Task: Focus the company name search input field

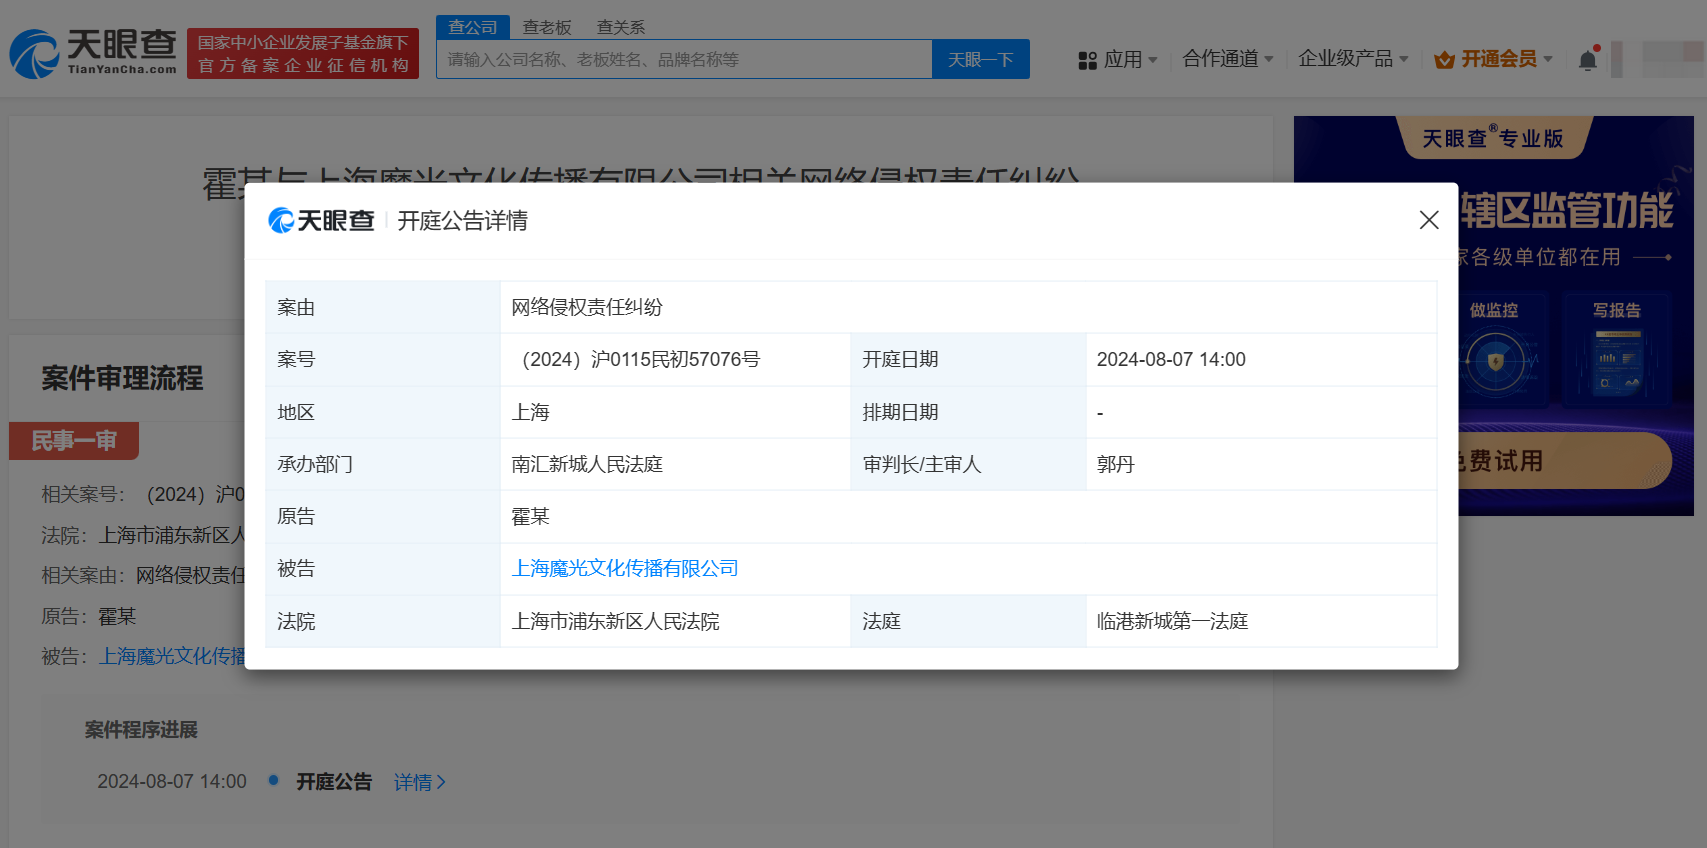Action: (x=685, y=60)
